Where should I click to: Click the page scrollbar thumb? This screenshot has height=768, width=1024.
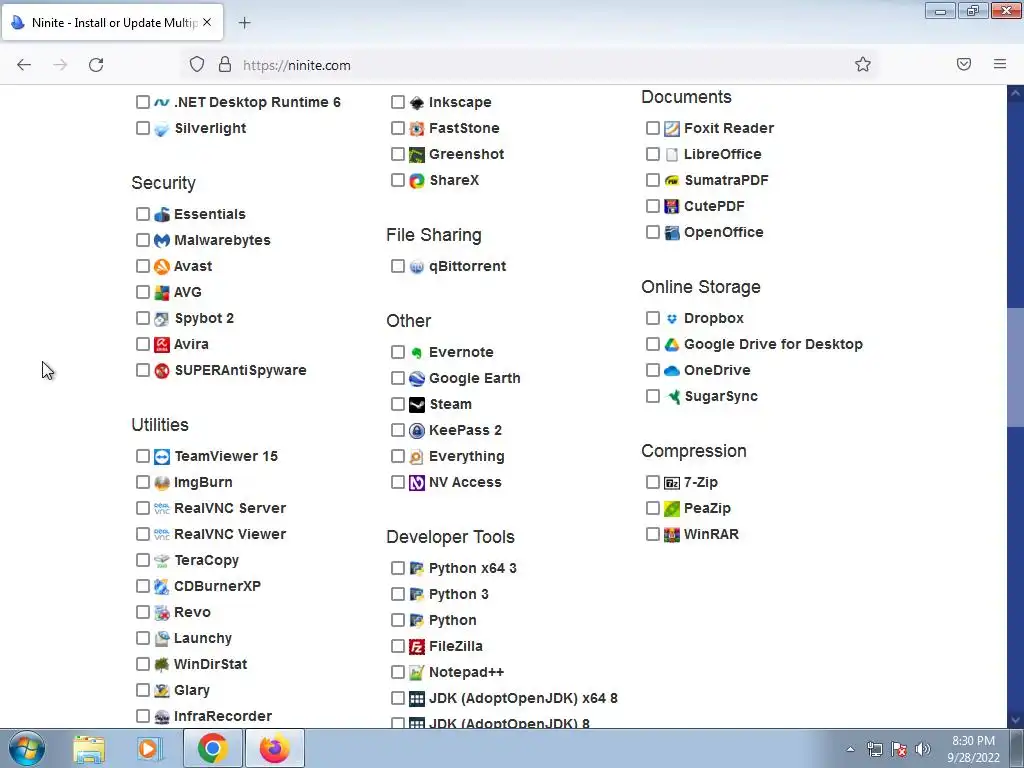coord(1016,366)
